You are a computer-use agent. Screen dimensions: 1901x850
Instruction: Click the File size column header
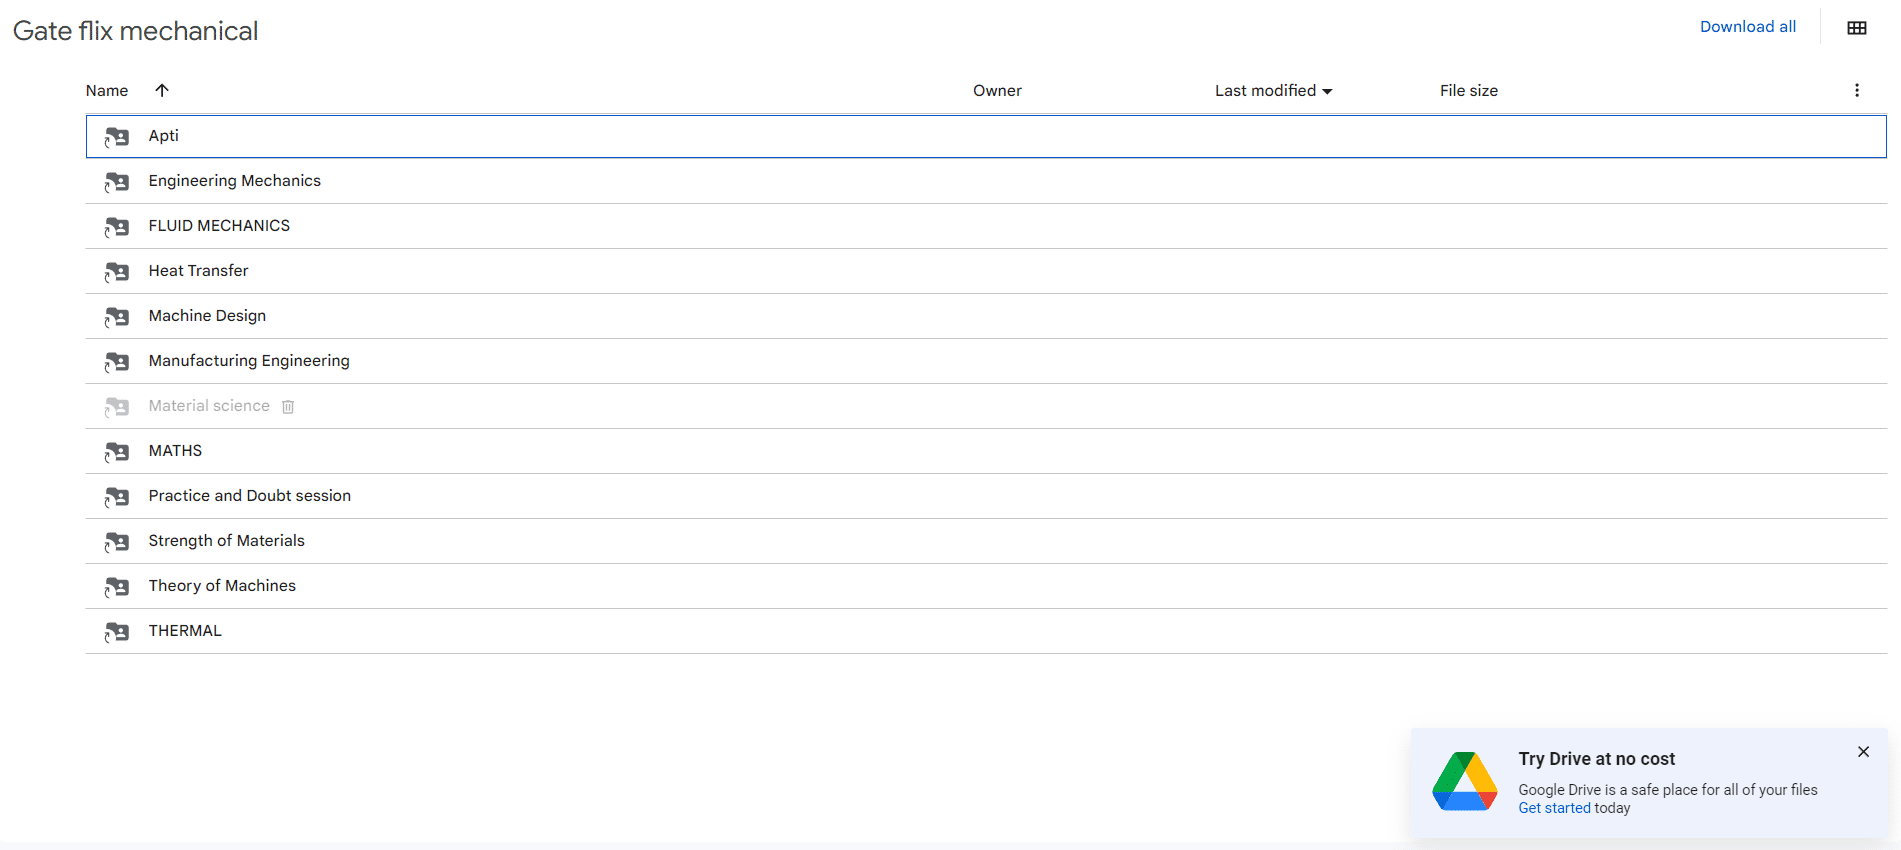1468,91
